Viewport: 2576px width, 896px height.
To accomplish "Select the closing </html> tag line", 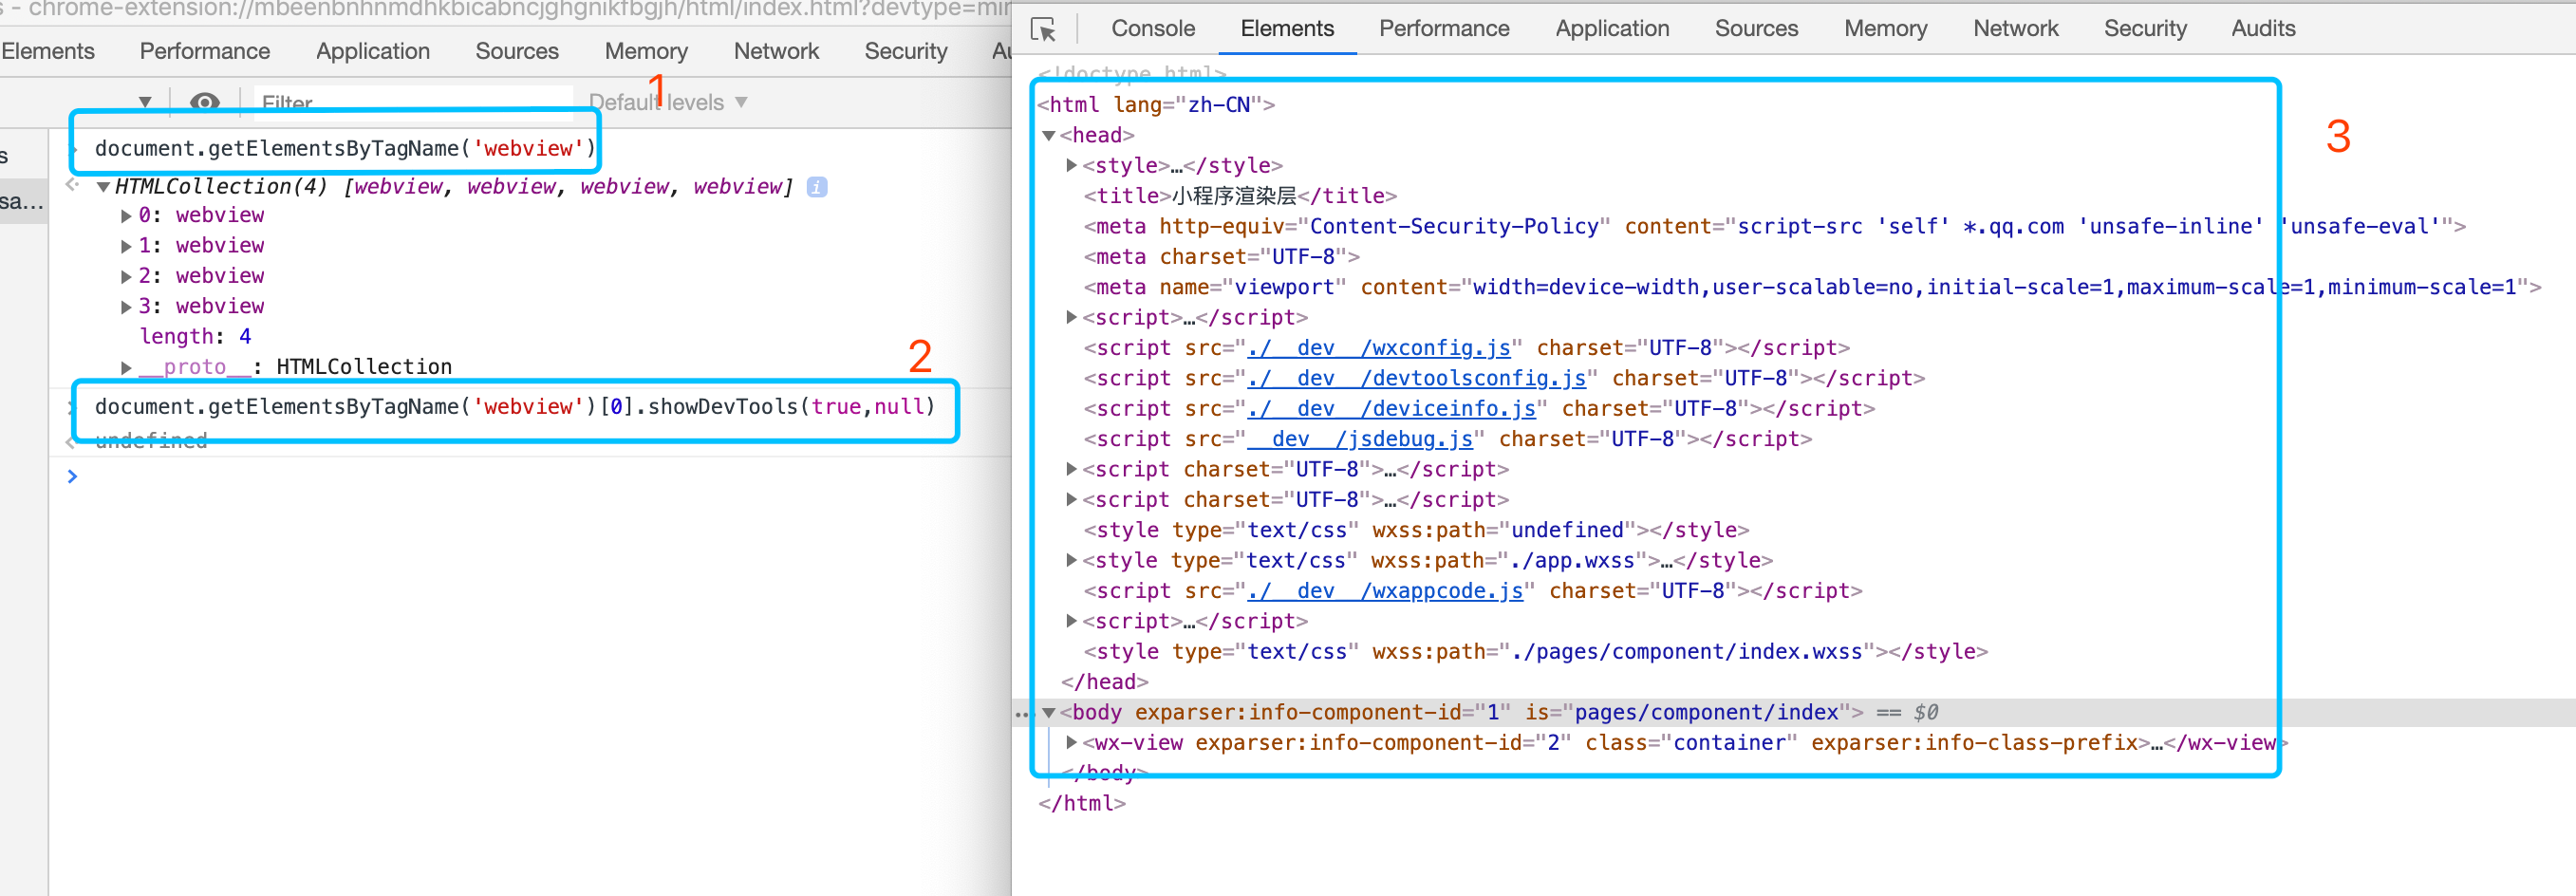I will click(x=1082, y=804).
